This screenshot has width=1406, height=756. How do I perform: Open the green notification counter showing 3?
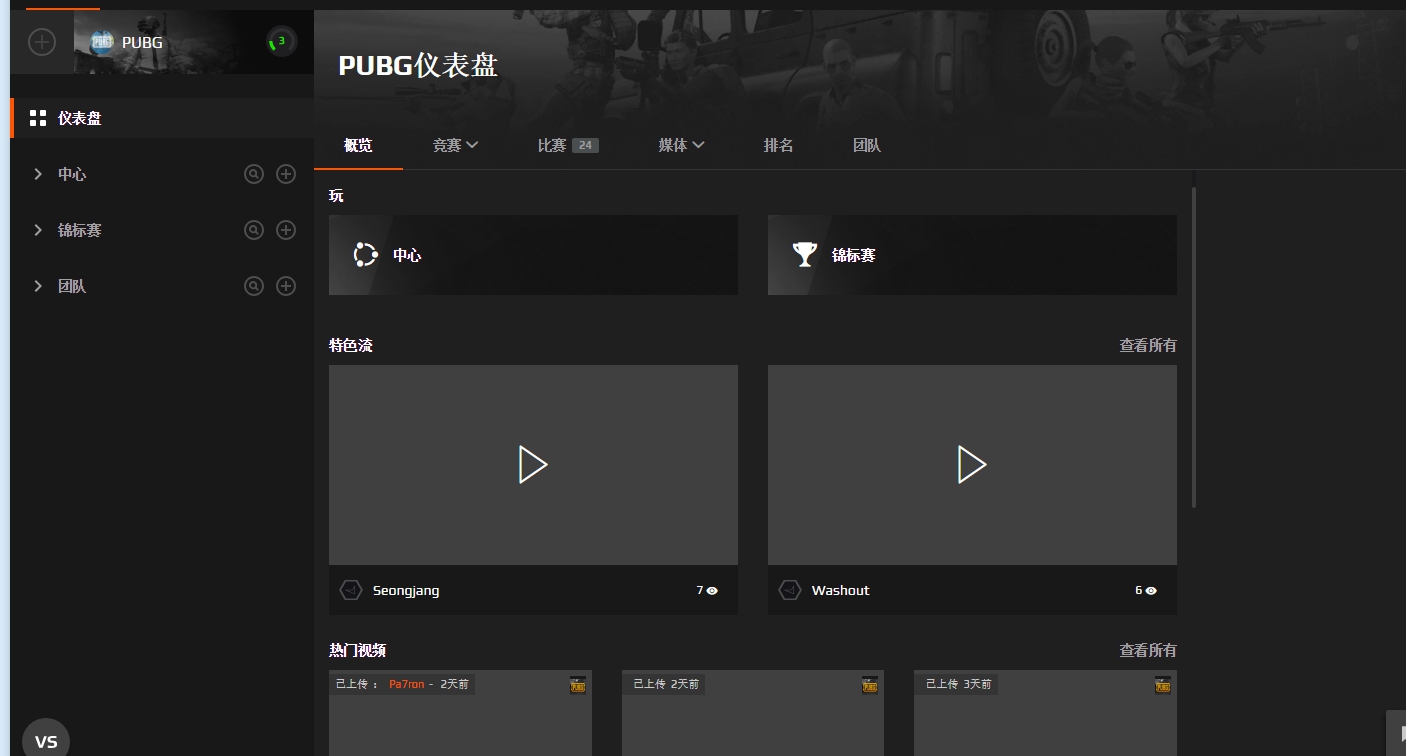[281, 42]
